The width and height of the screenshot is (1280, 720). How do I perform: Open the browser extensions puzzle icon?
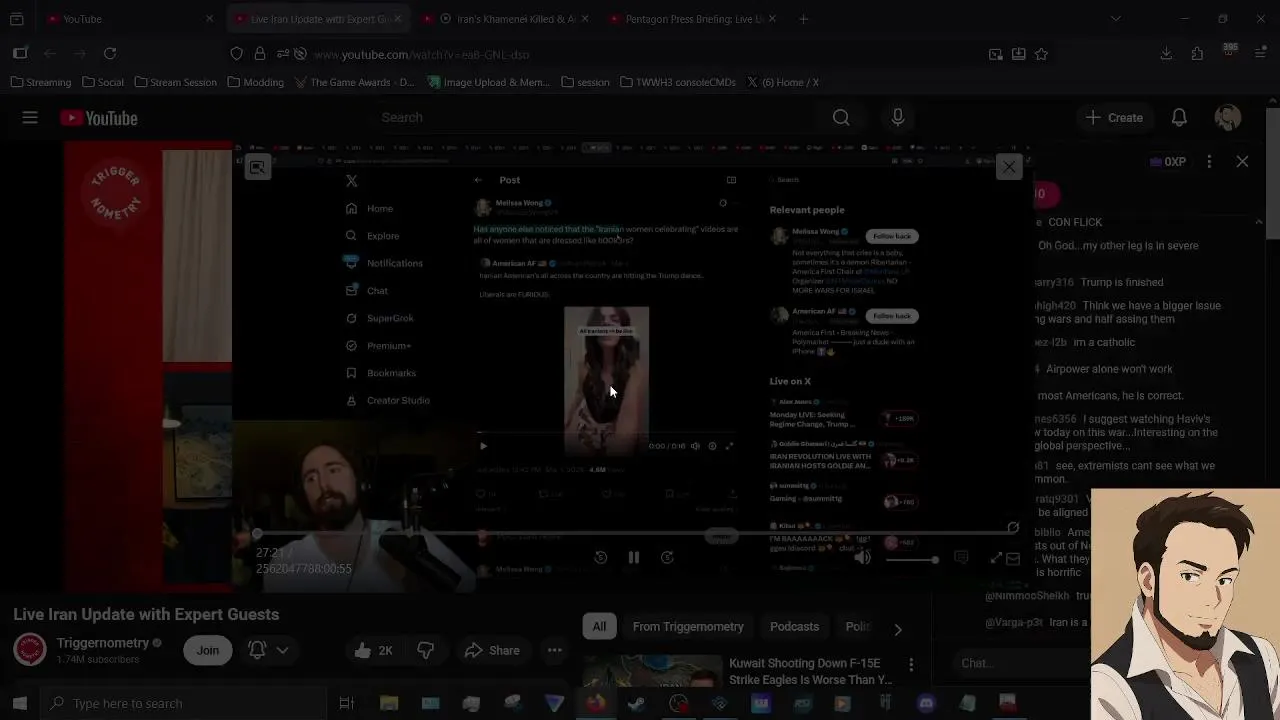click(x=1197, y=53)
